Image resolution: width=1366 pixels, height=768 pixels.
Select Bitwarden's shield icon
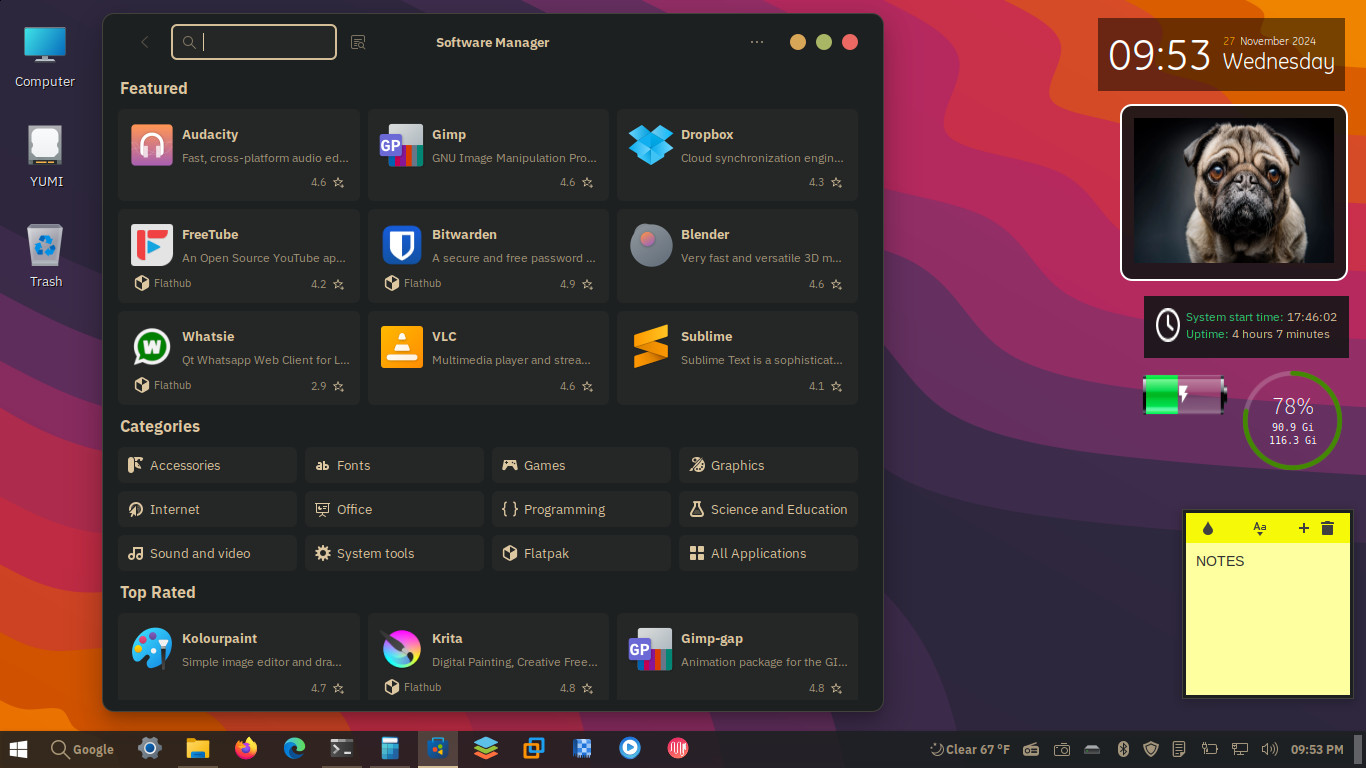(x=402, y=245)
